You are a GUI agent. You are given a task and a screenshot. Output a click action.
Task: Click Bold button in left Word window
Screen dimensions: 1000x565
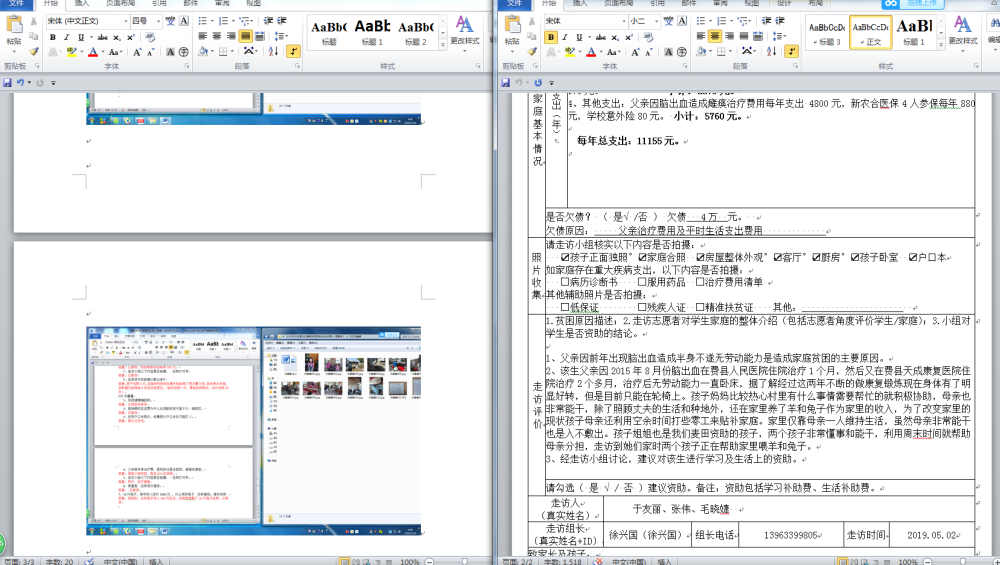click(53, 37)
